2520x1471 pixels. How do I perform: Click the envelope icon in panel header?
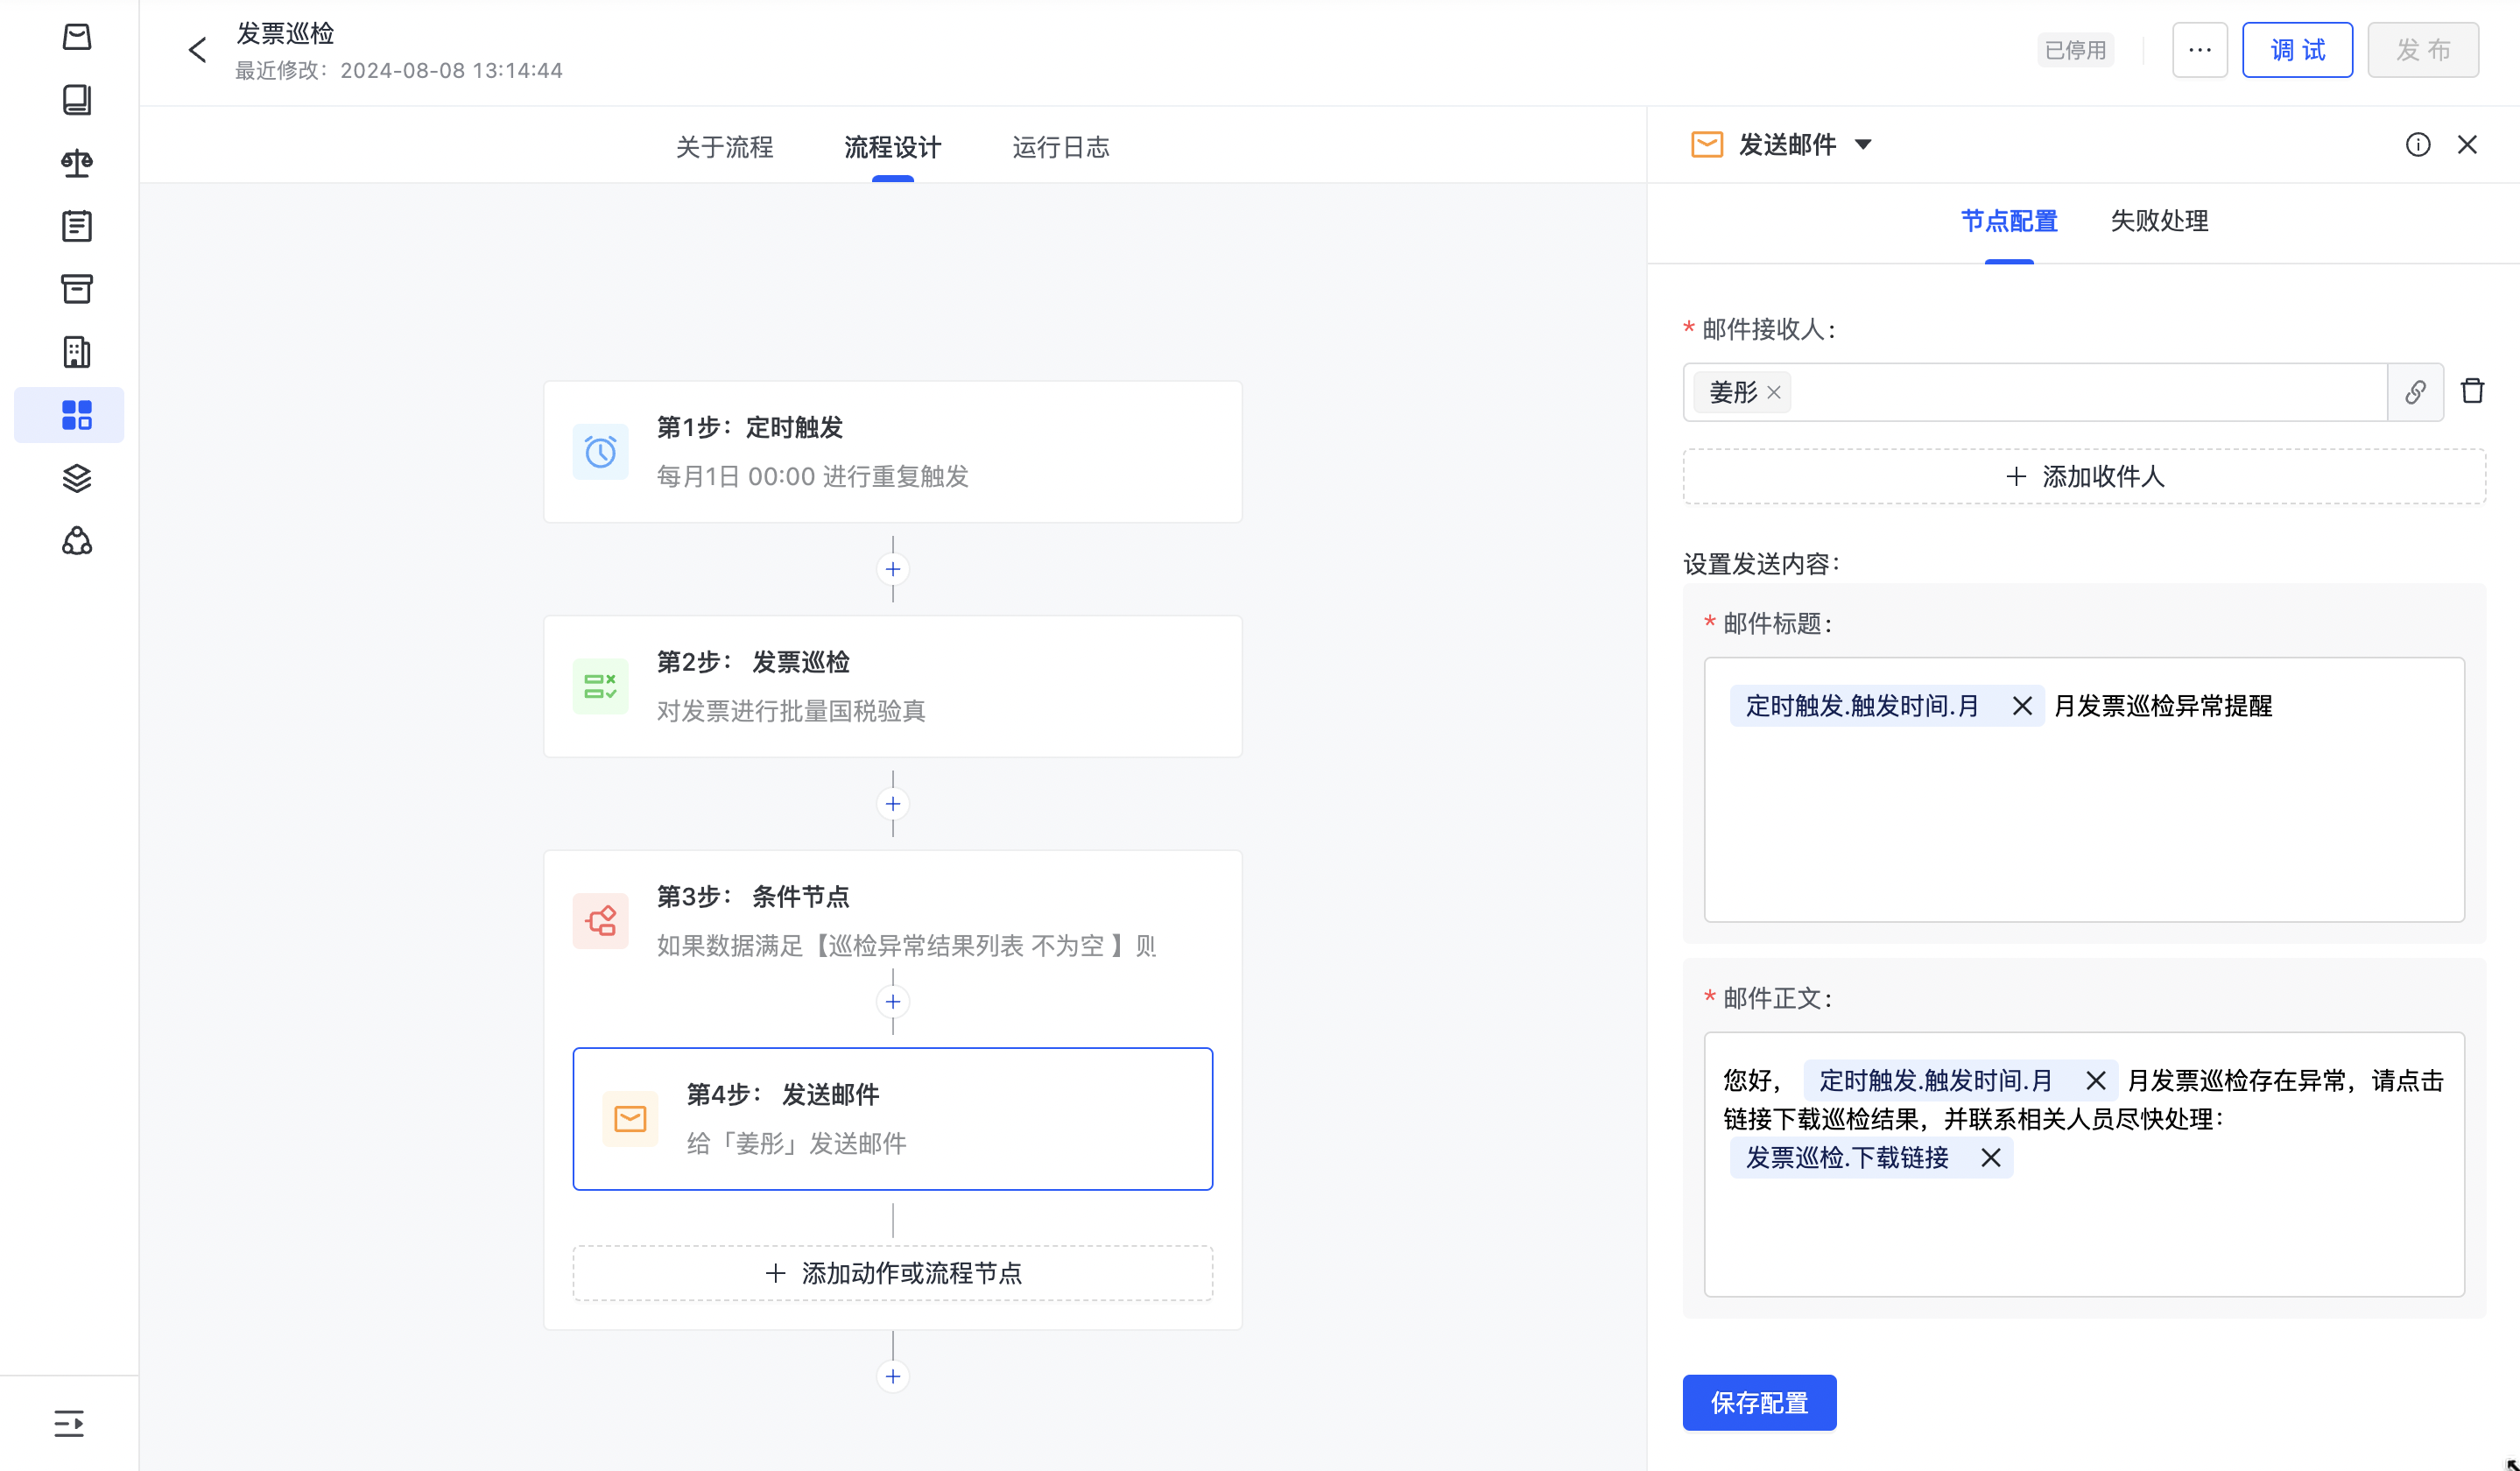click(1706, 145)
